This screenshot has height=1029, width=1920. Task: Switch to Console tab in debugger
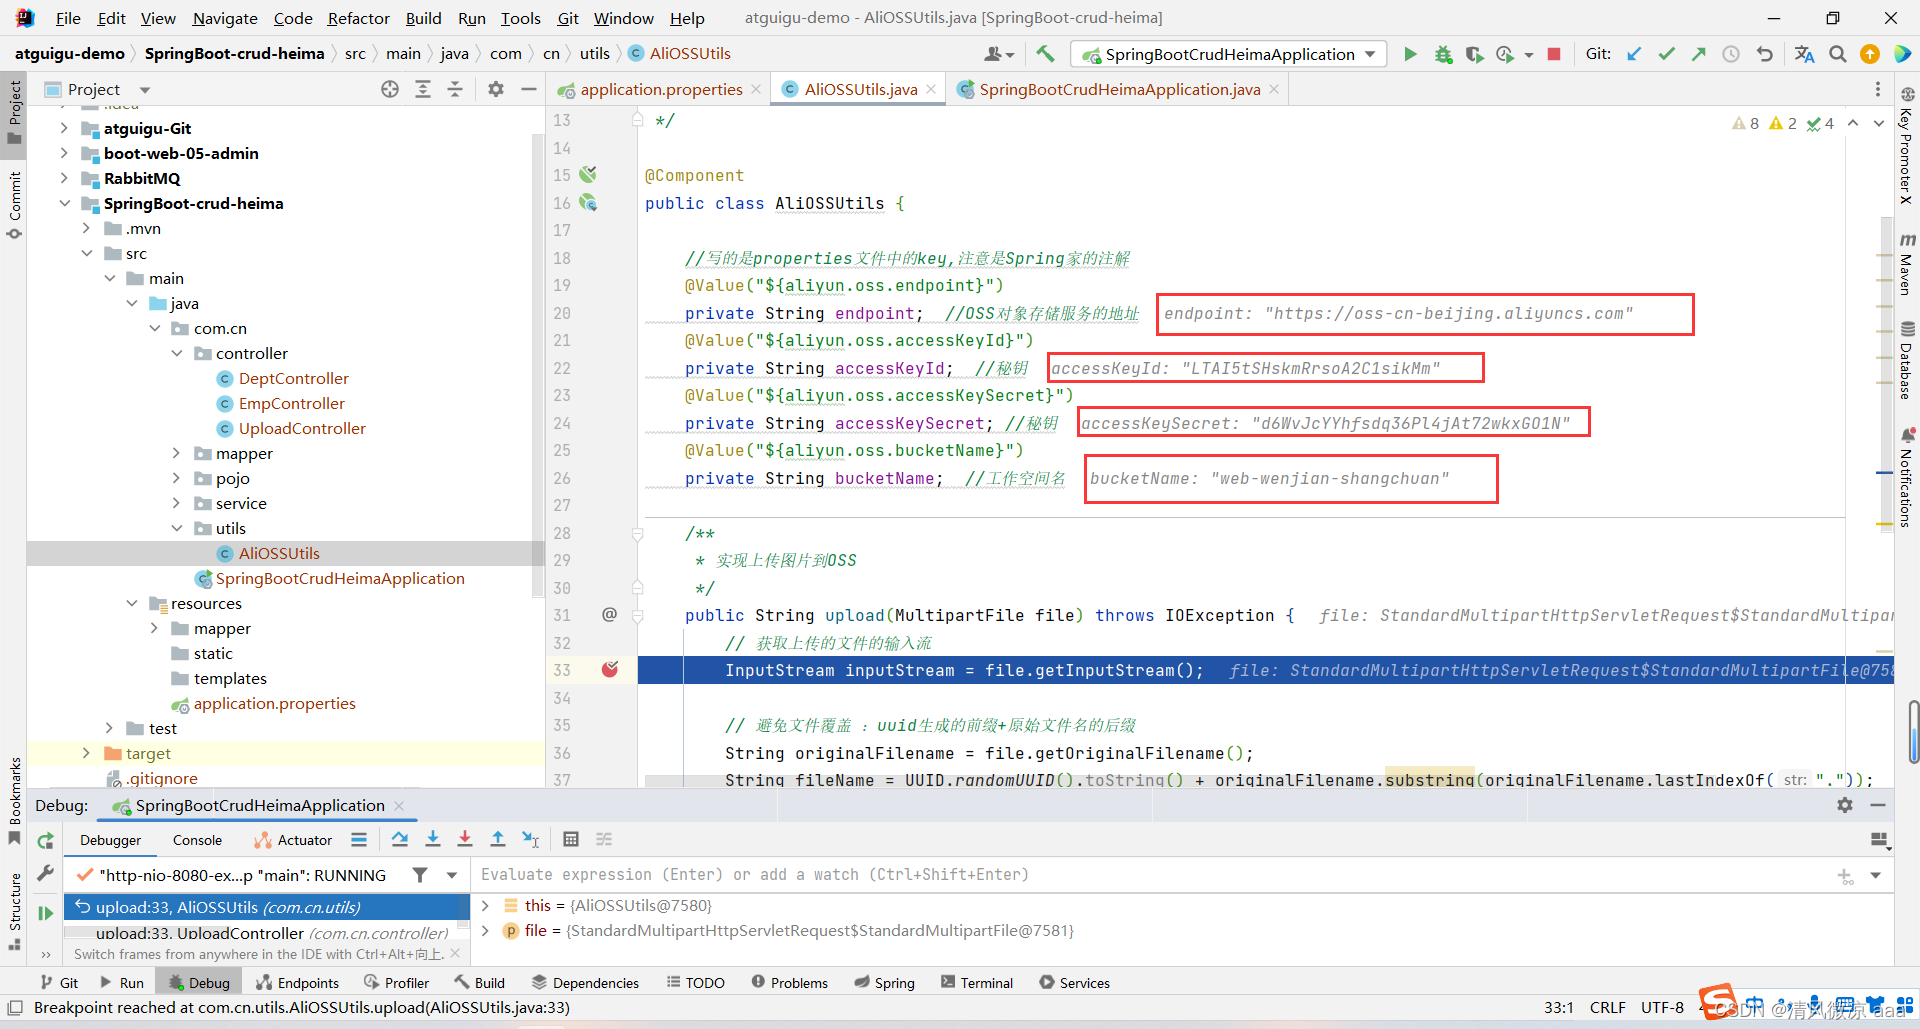pos(197,840)
